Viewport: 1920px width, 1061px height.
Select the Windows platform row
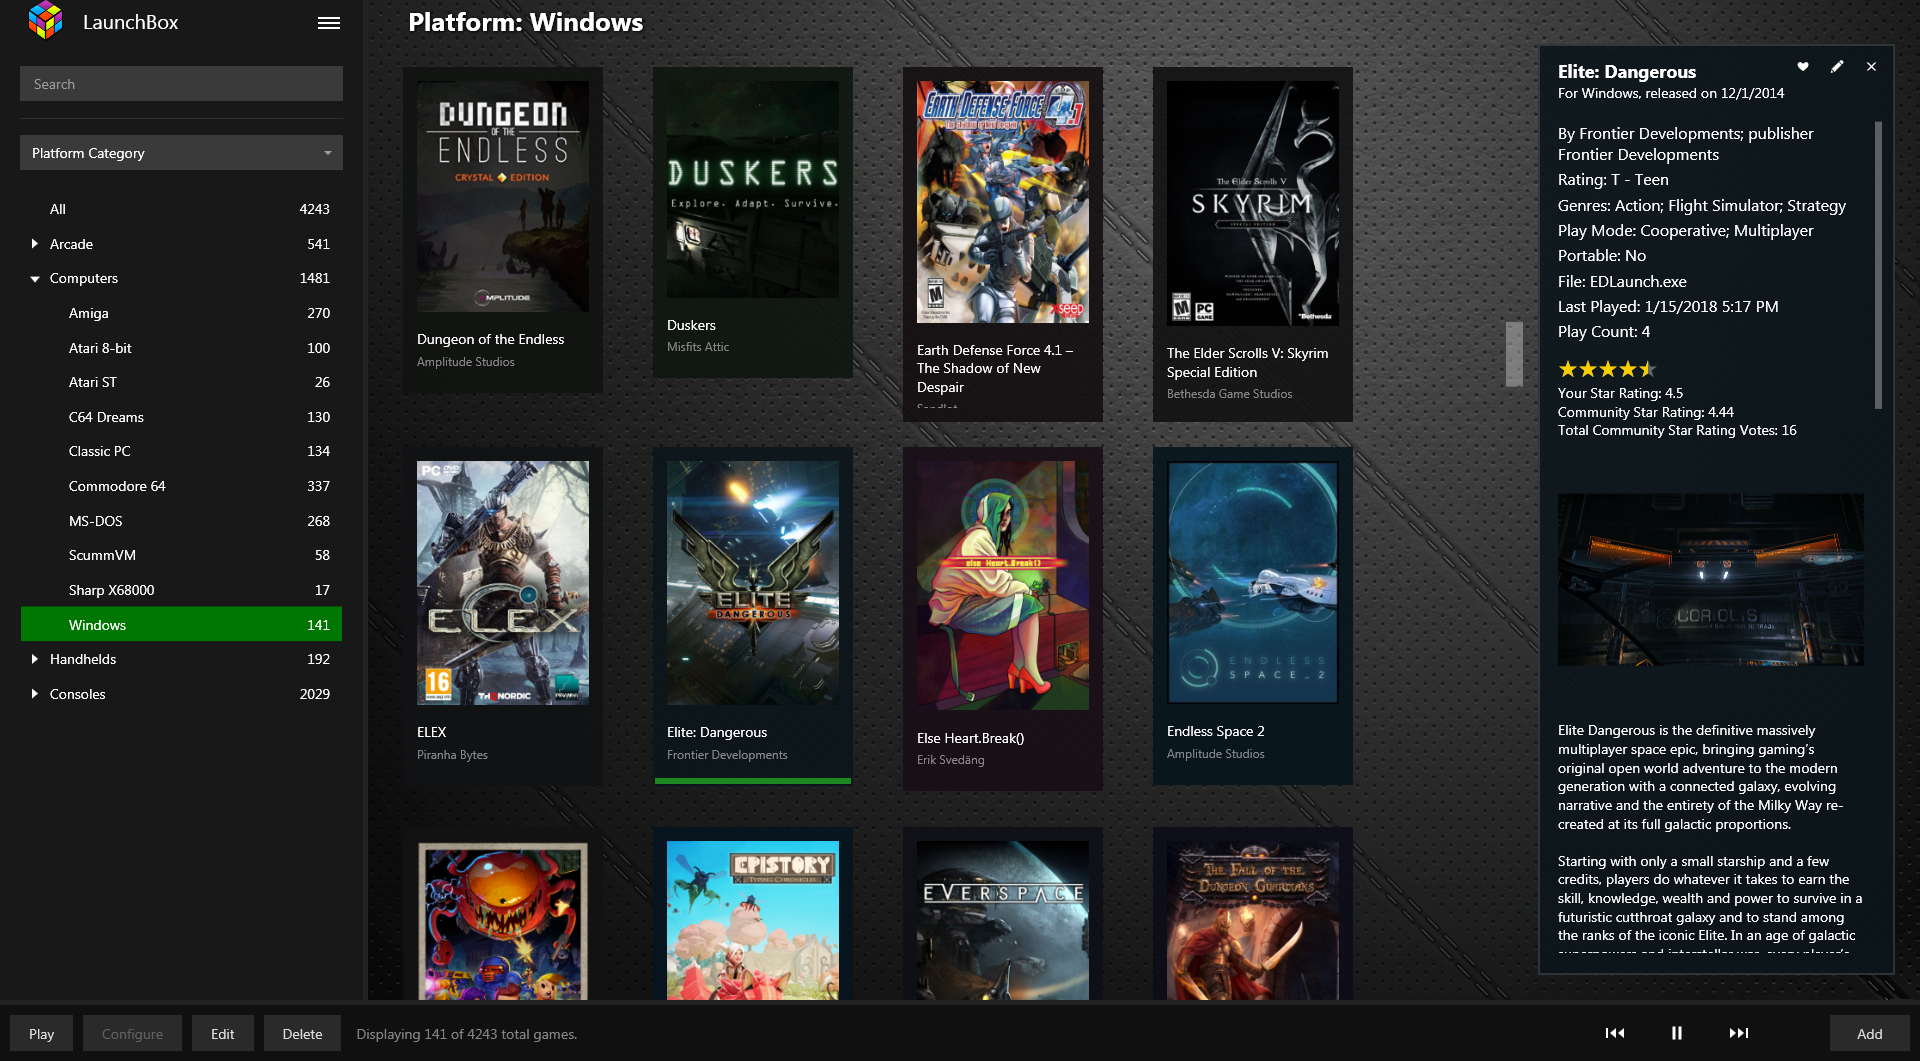pos(181,624)
